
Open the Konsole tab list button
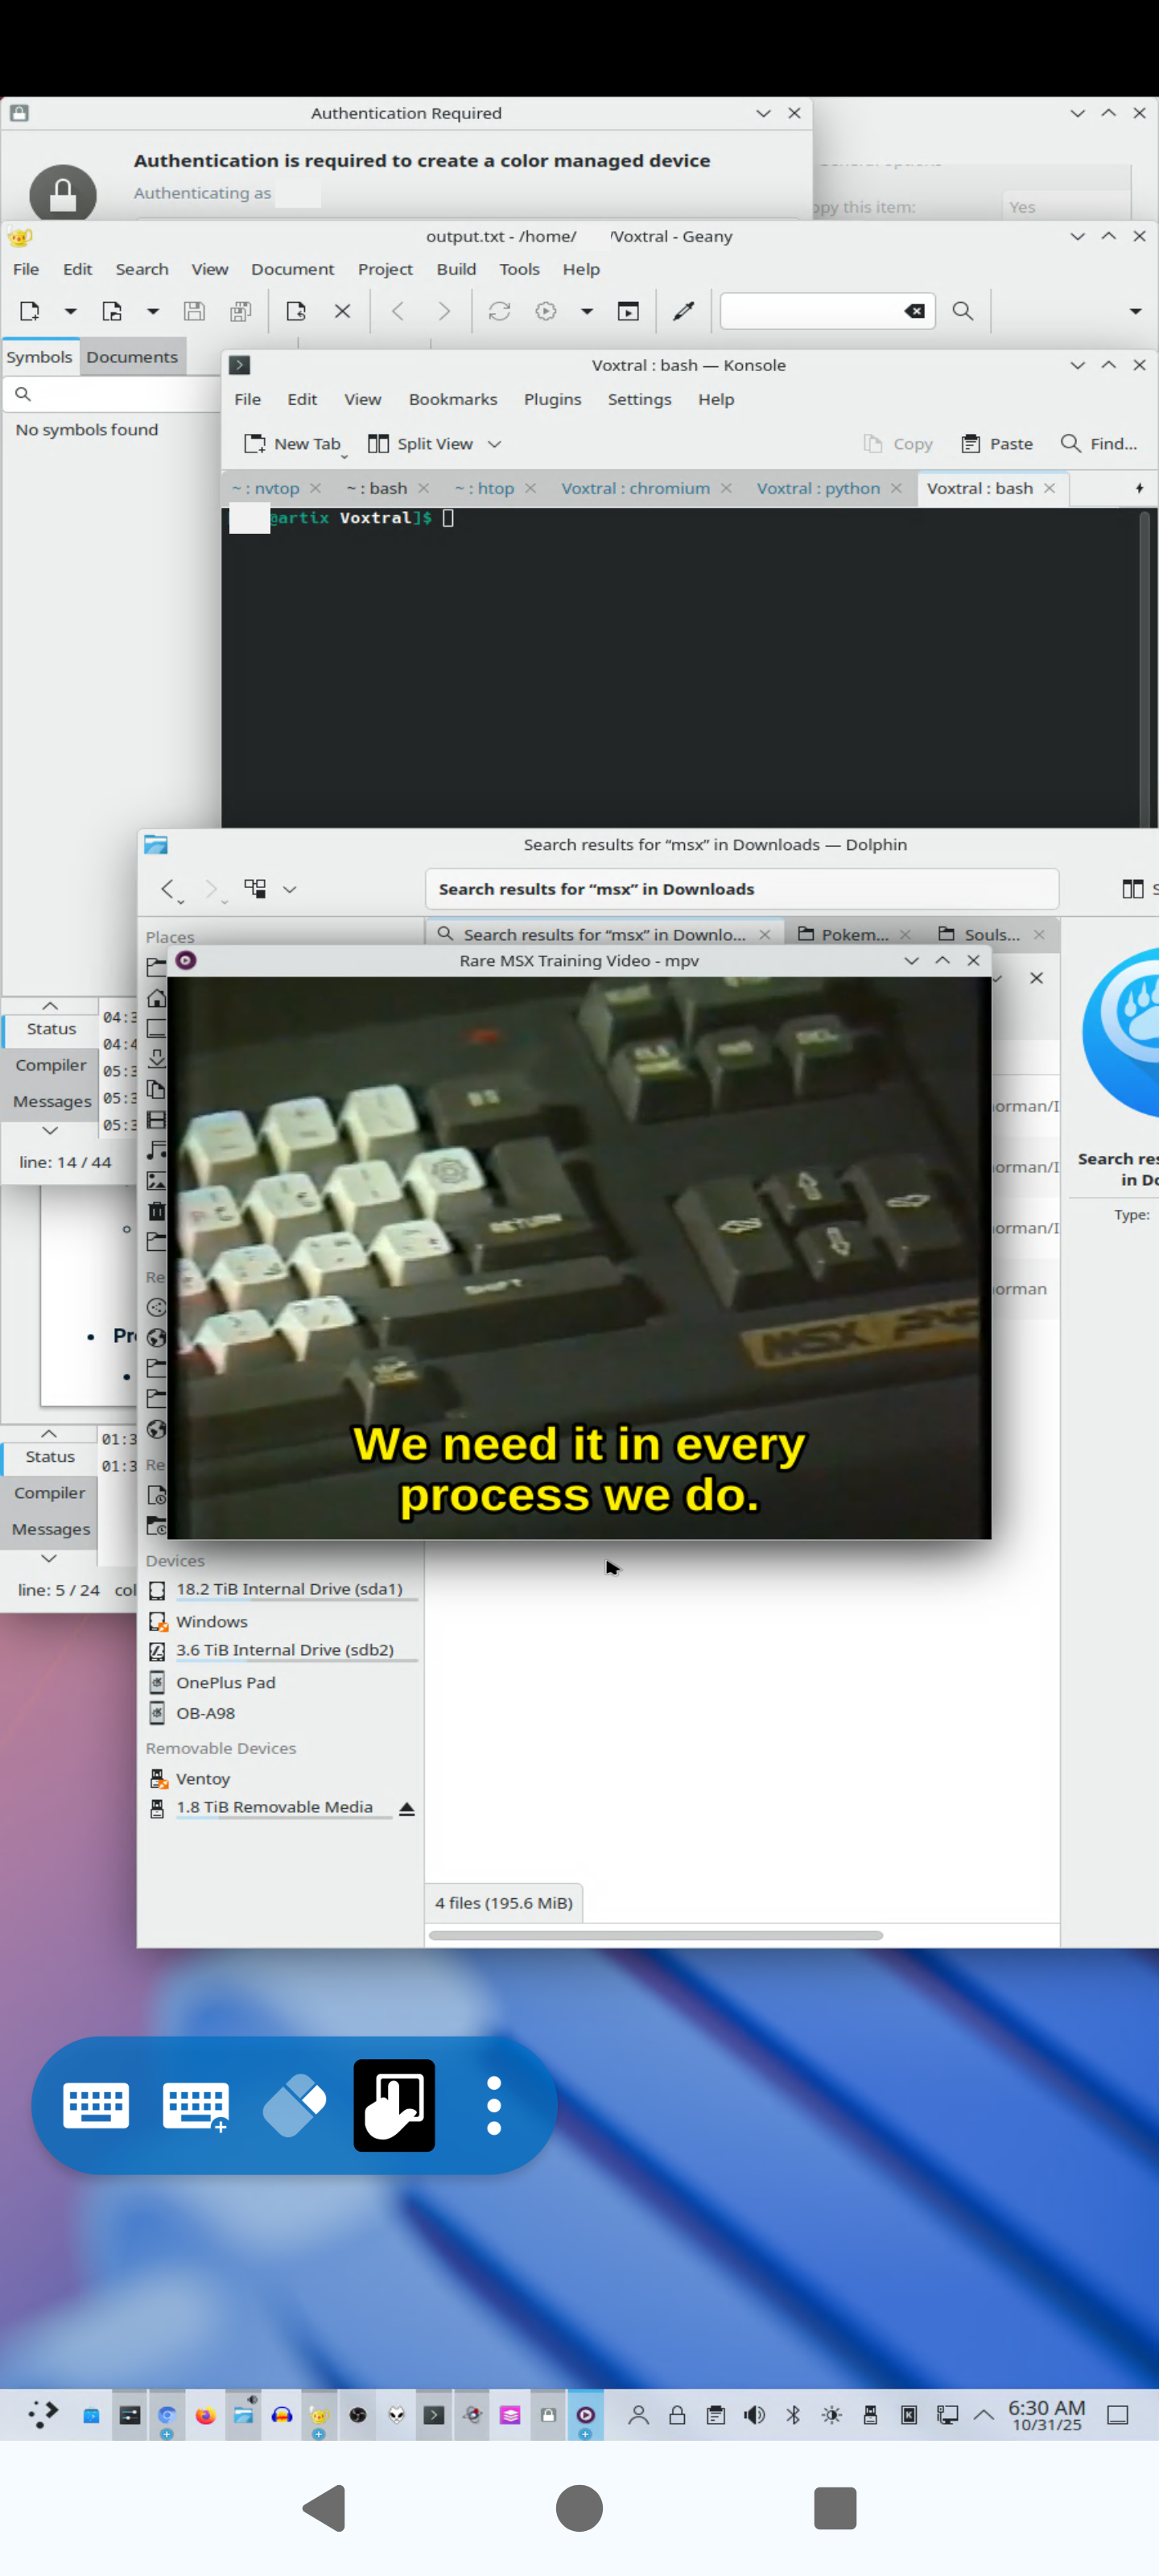1139,488
